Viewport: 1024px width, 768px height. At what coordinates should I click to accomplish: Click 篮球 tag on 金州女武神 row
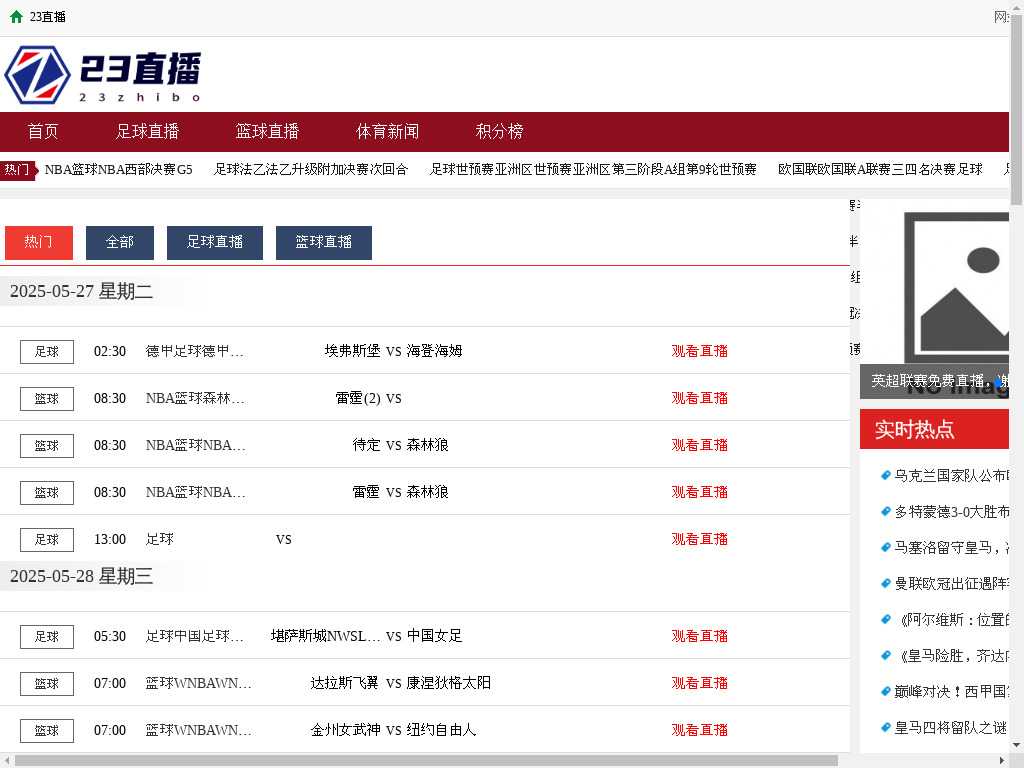coord(46,730)
